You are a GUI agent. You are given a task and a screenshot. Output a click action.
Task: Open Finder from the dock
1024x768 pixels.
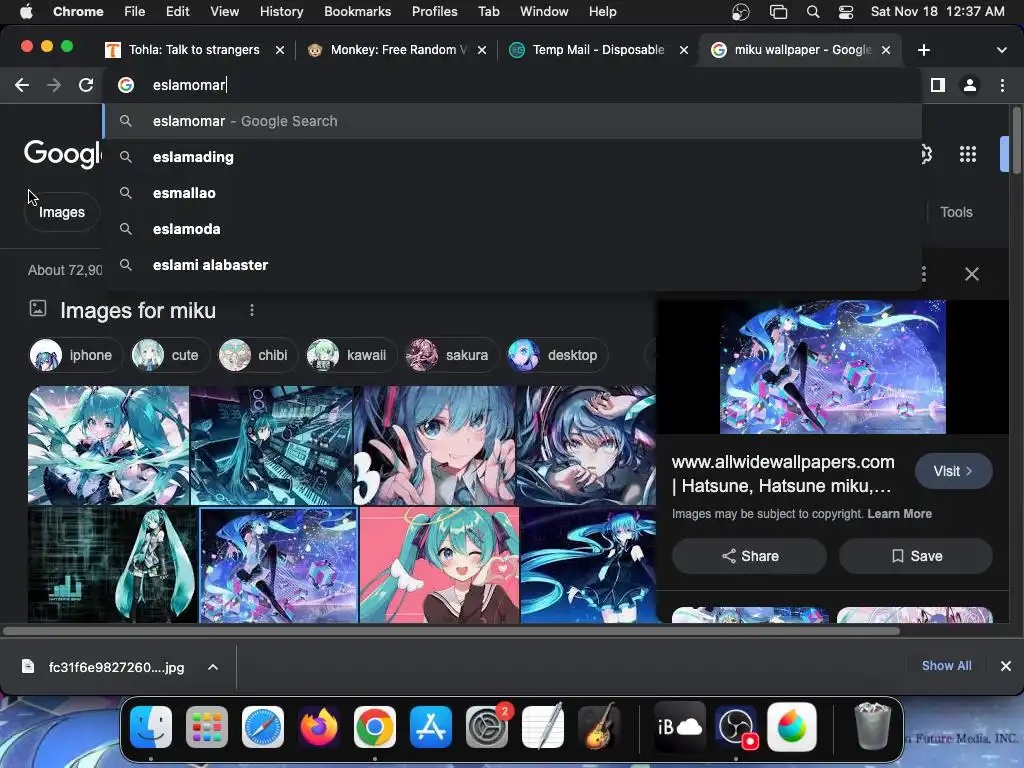click(151, 727)
